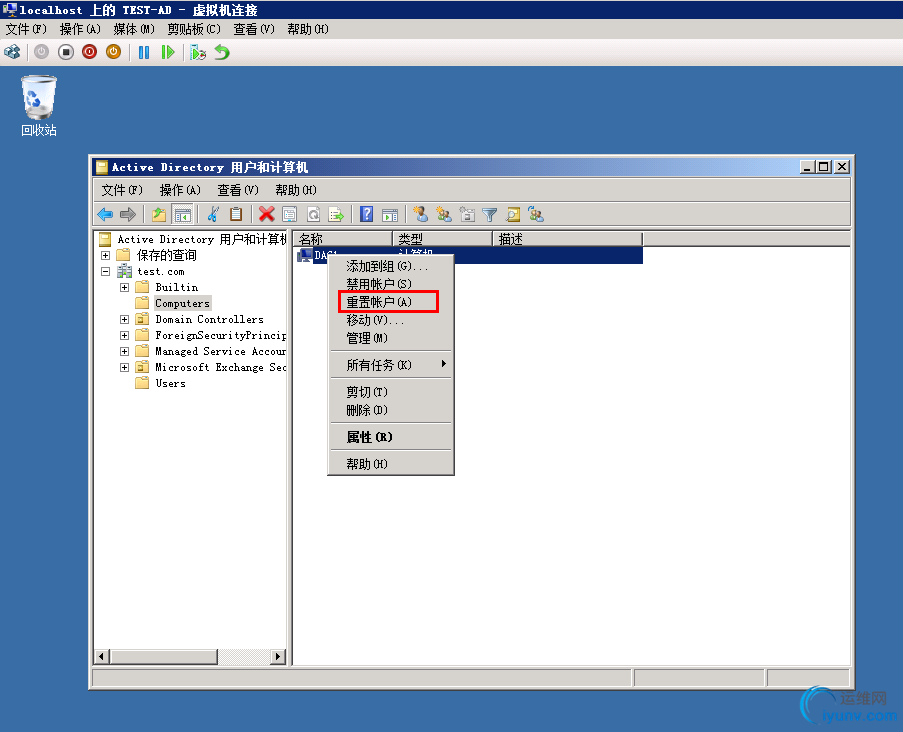Open 帮助(H) menu in the Active Directory window

pos(296,190)
